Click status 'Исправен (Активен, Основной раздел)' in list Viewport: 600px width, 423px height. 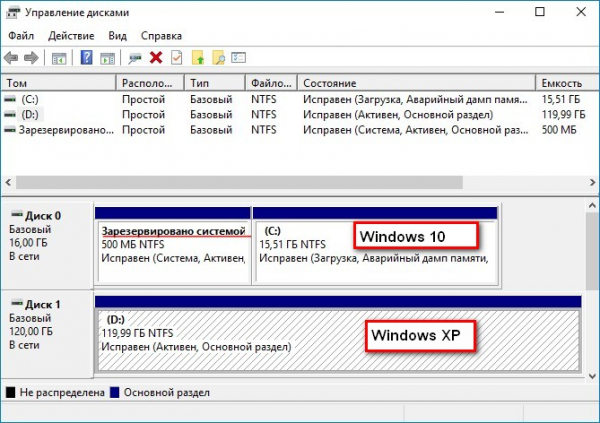pyautogui.click(x=398, y=114)
